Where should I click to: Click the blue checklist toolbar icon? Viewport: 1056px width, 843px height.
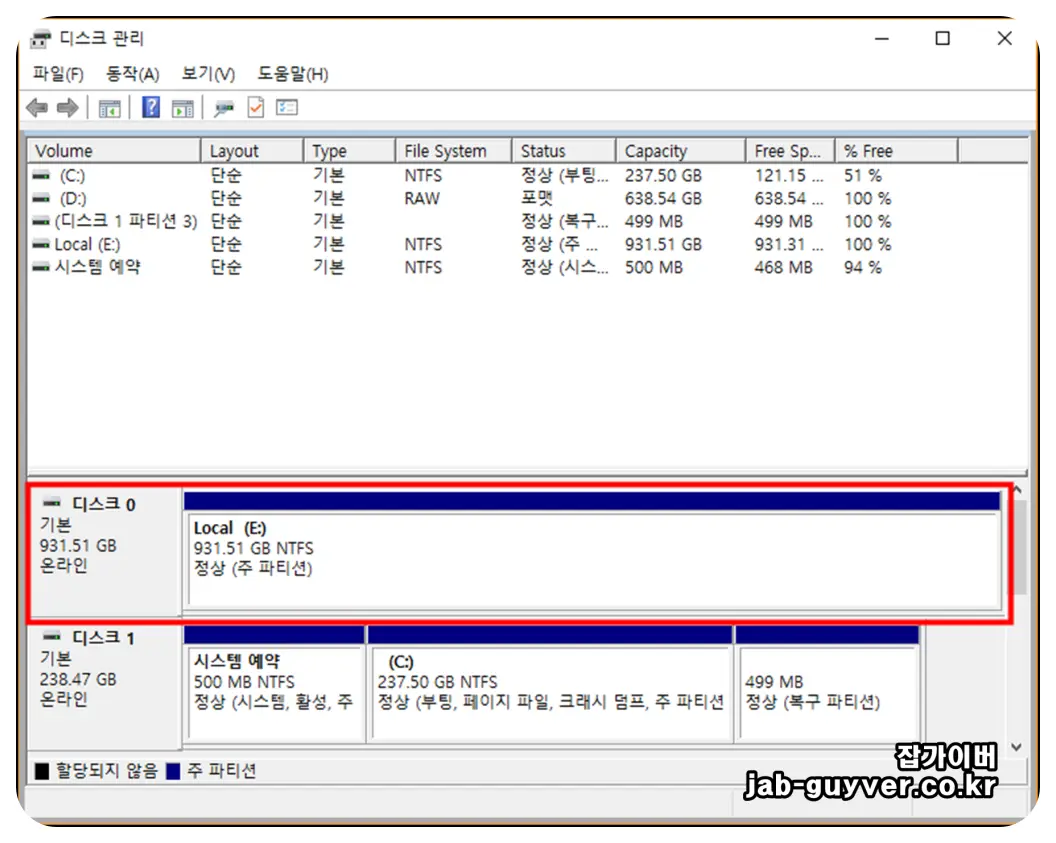[x=287, y=107]
